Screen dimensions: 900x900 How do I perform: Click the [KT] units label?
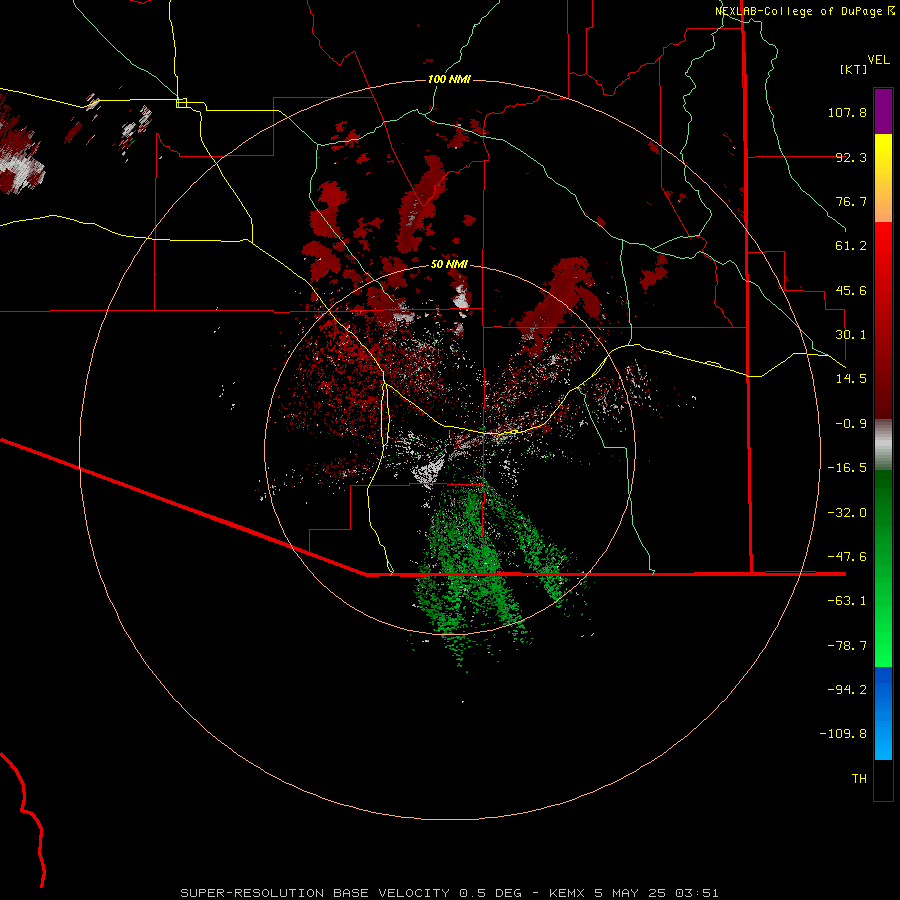click(x=854, y=69)
